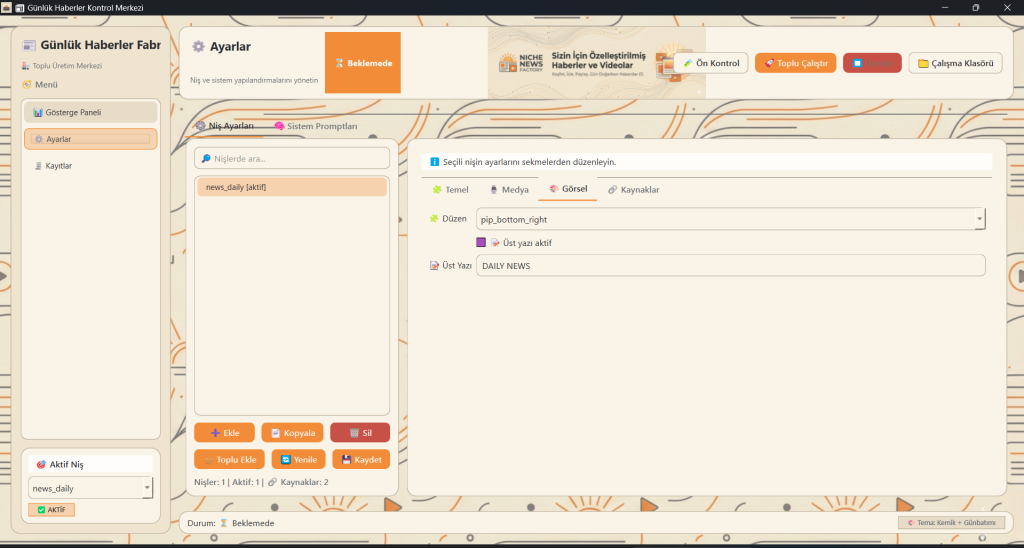Click the Ön Kontrol button
This screenshot has height=548, width=1024.
(x=710, y=63)
